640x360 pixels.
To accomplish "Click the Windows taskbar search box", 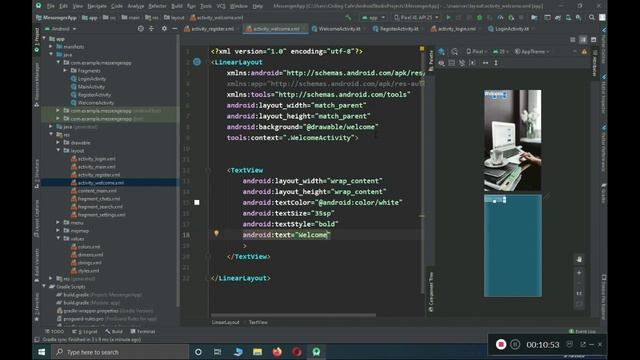I will click(x=120, y=352).
